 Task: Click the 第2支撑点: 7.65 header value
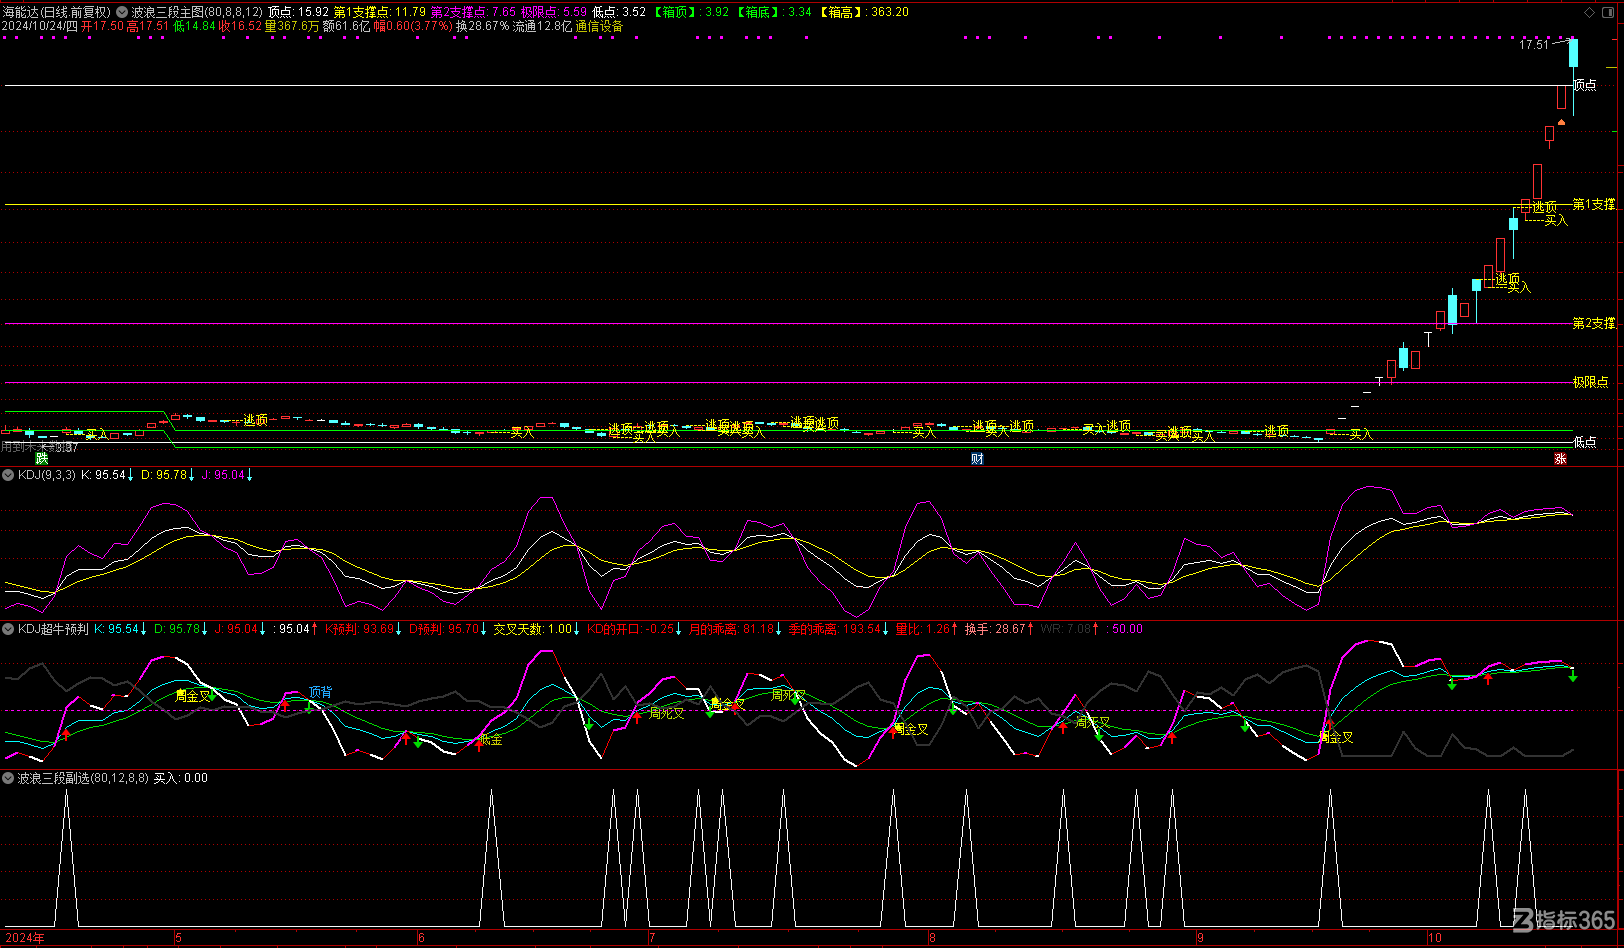474,12
